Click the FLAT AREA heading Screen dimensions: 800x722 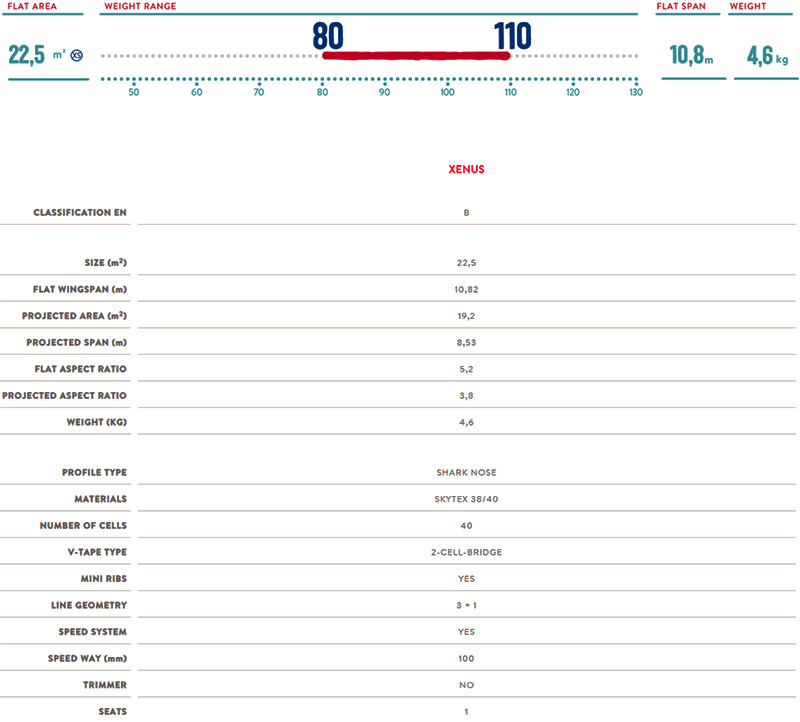pyautogui.click(x=32, y=6)
